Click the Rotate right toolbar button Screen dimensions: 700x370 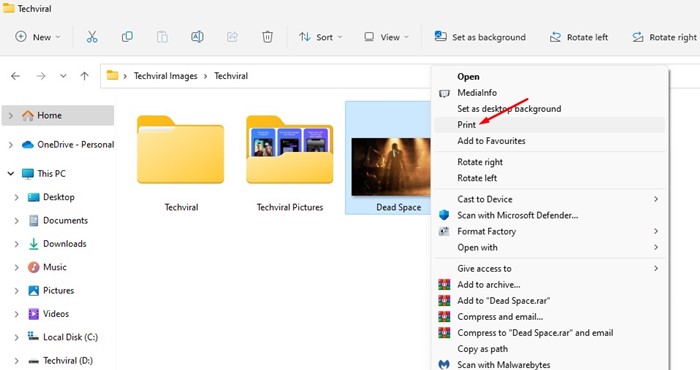664,37
